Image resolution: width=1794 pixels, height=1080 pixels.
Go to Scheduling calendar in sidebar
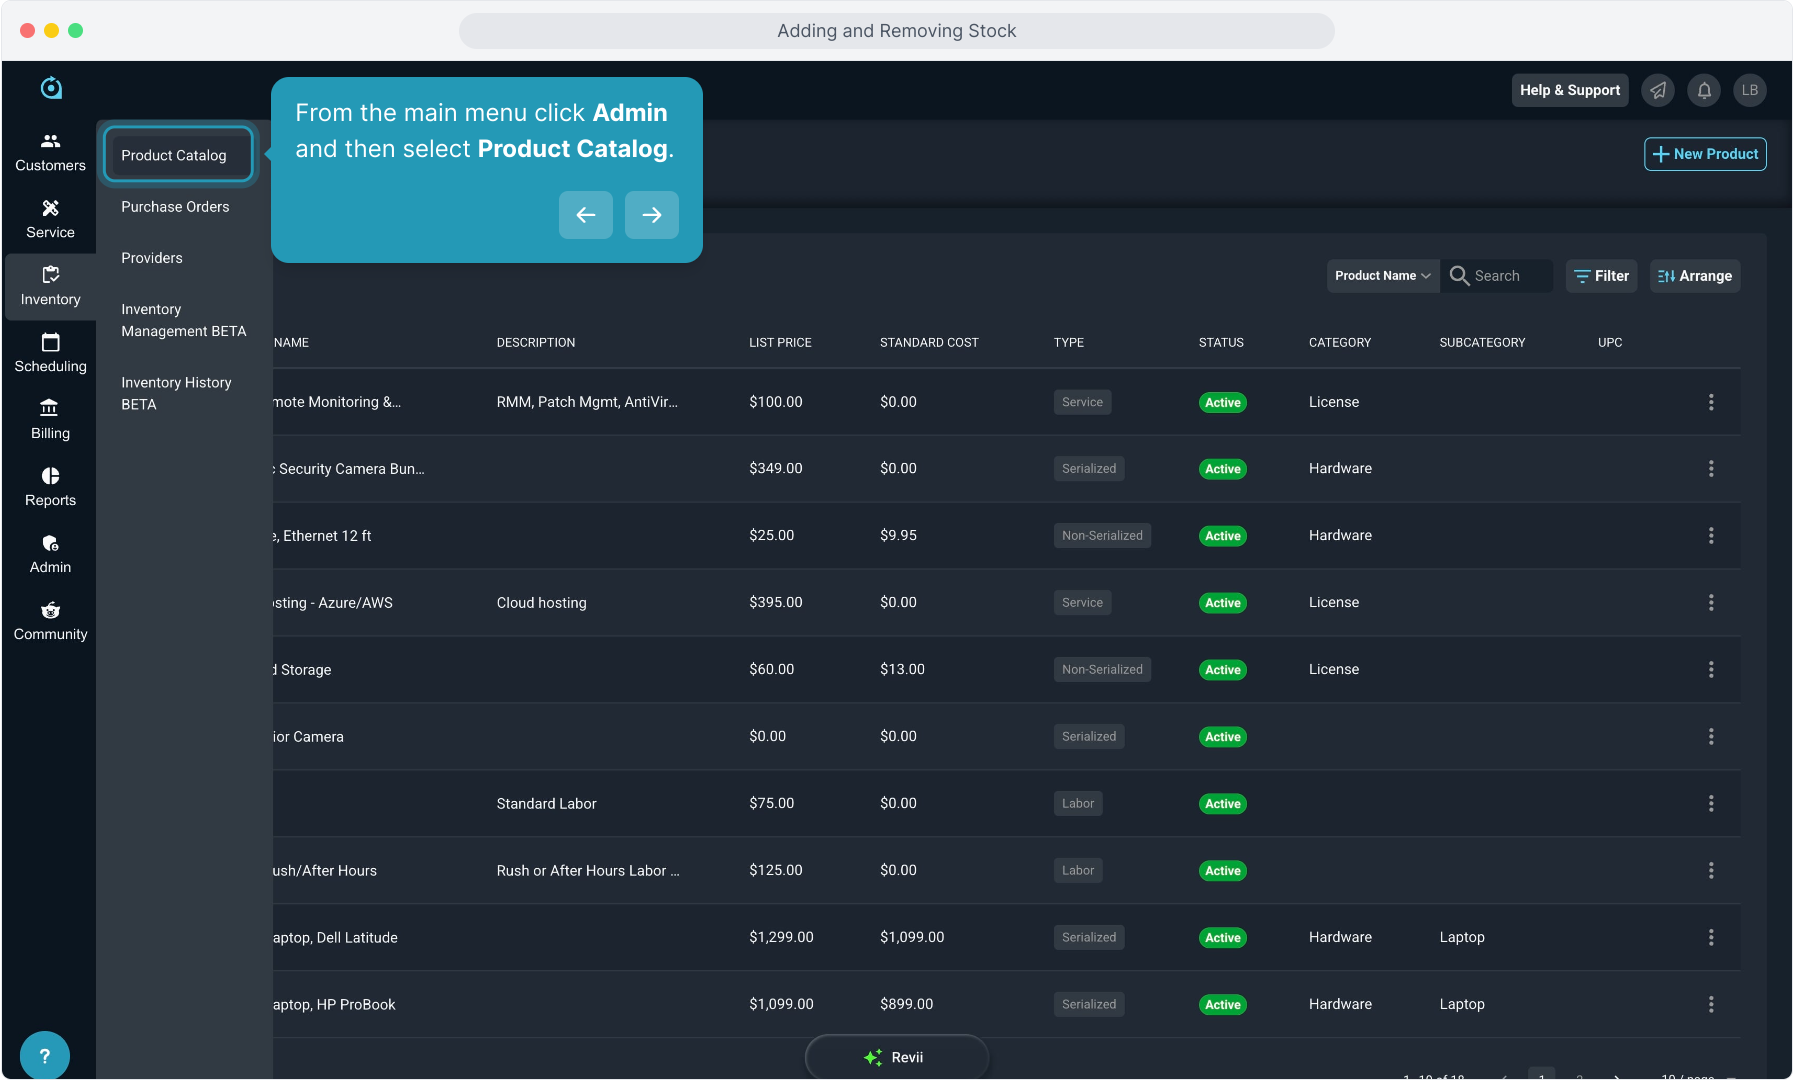50,353
